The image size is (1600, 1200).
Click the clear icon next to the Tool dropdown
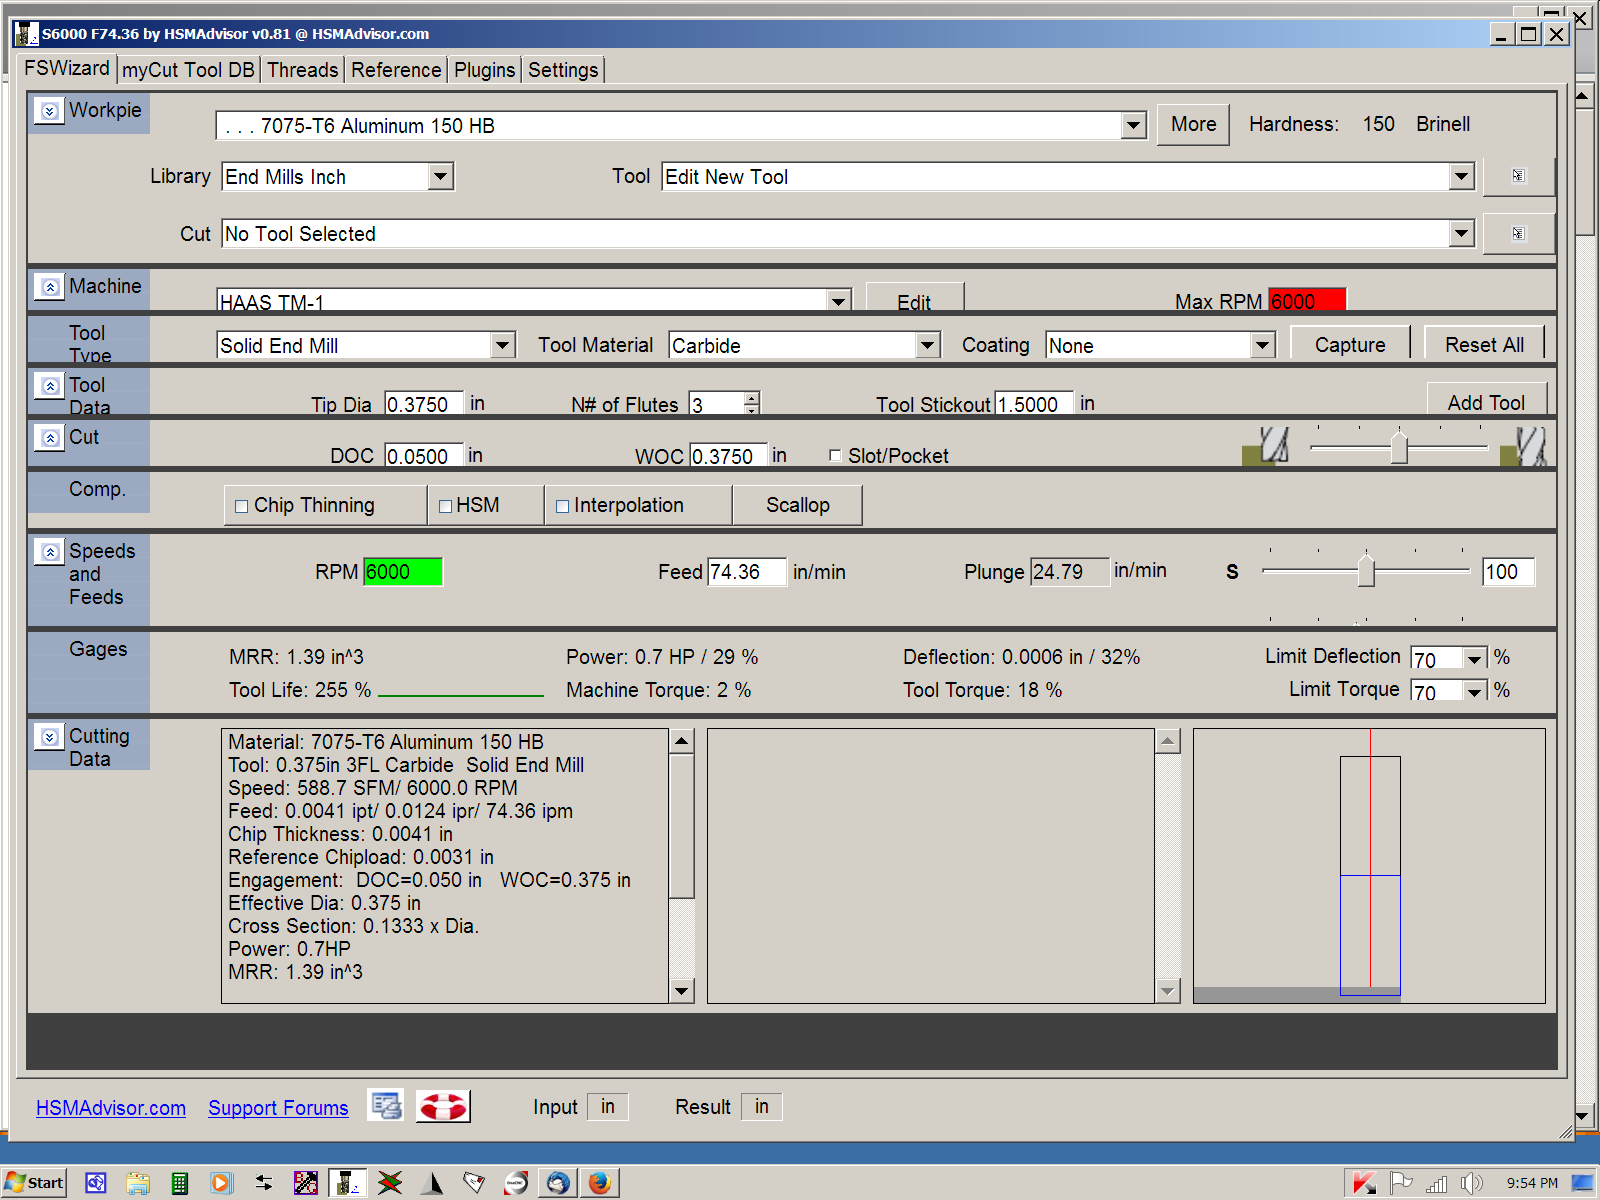1518,176
